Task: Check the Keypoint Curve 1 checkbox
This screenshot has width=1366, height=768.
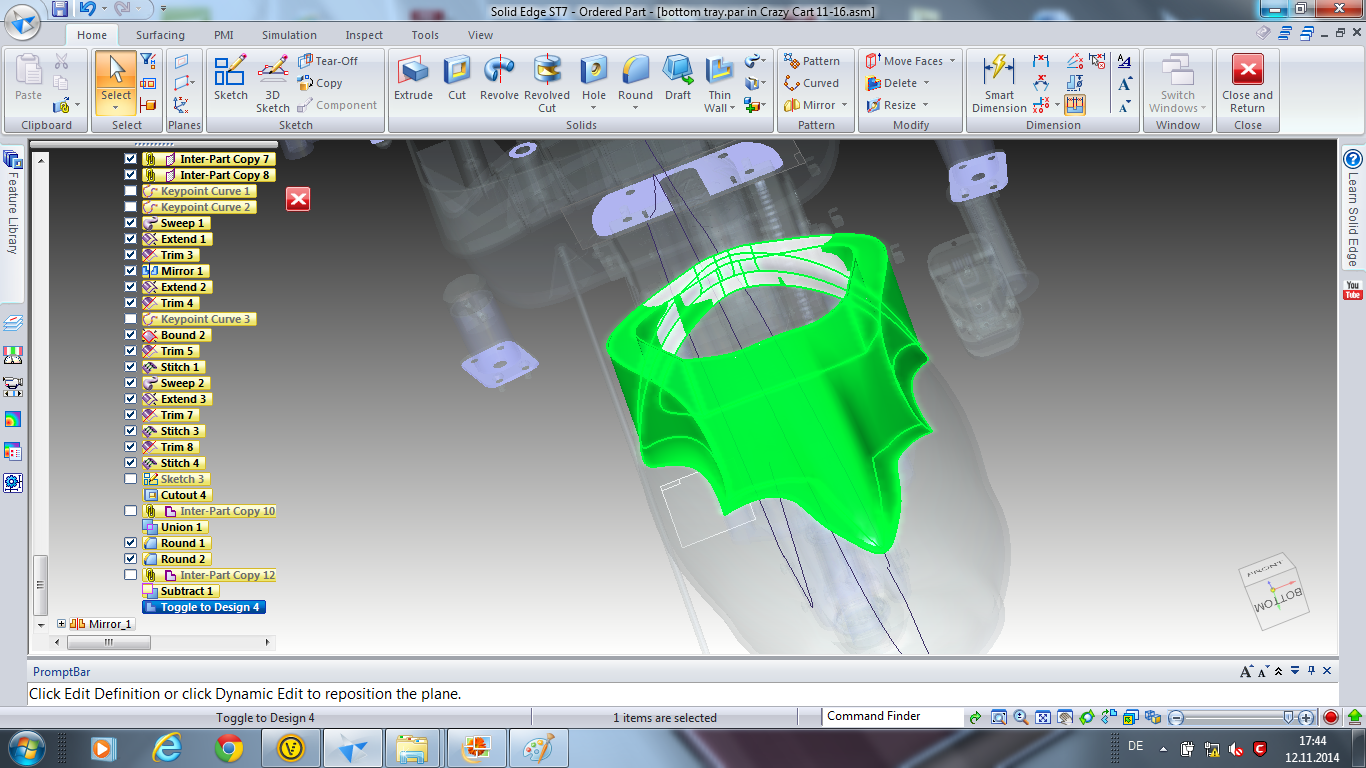Action: (130, 191)
